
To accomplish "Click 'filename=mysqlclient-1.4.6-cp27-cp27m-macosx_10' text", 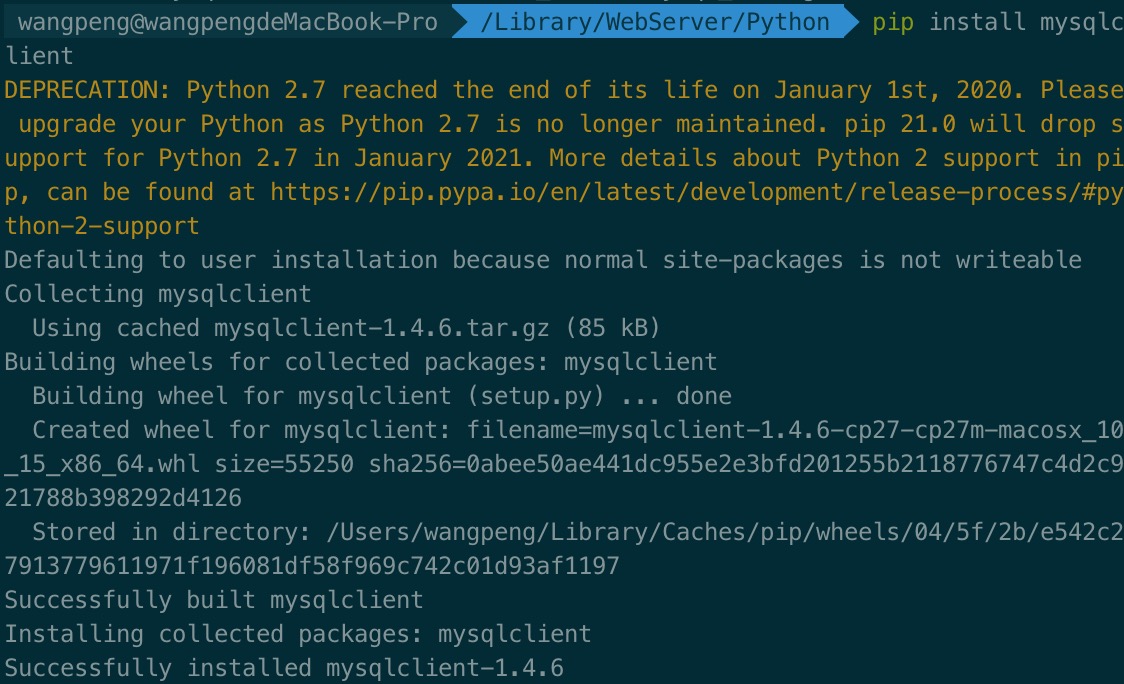I will [795, 429].
